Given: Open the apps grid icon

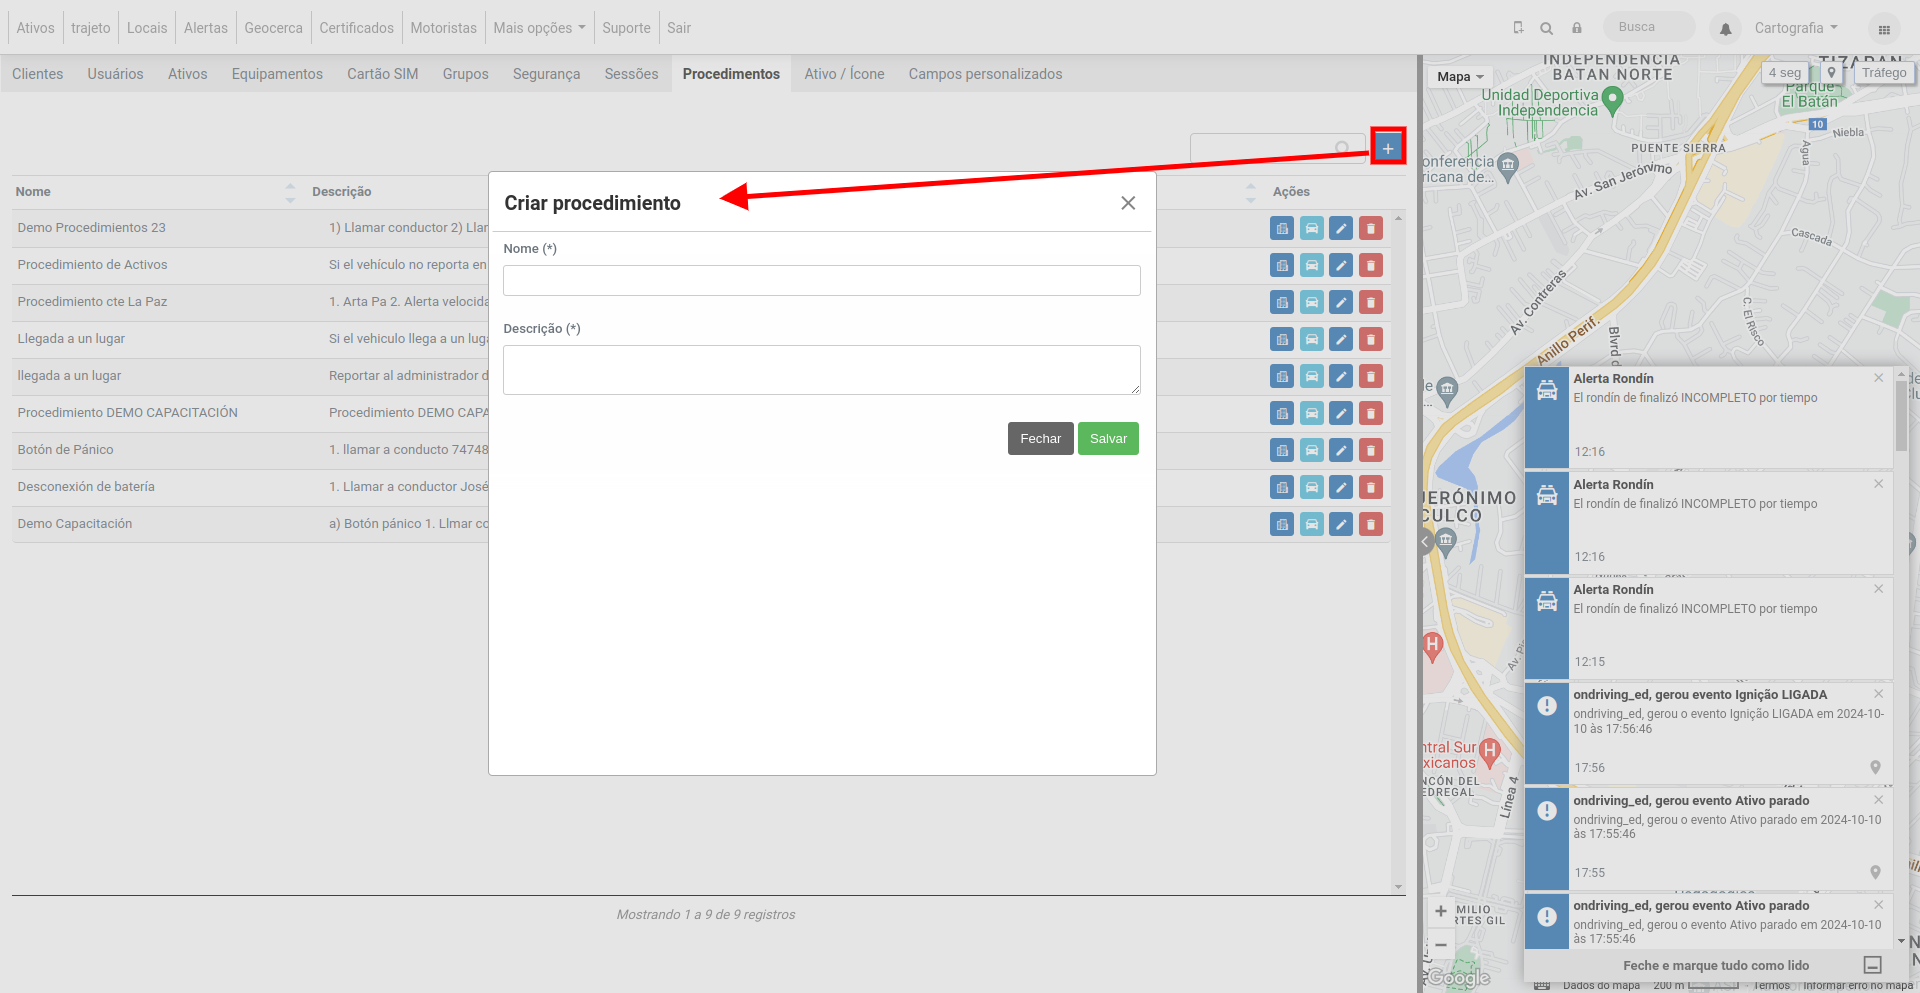Looking at the screenshot, I should [x=1884, y=29].
